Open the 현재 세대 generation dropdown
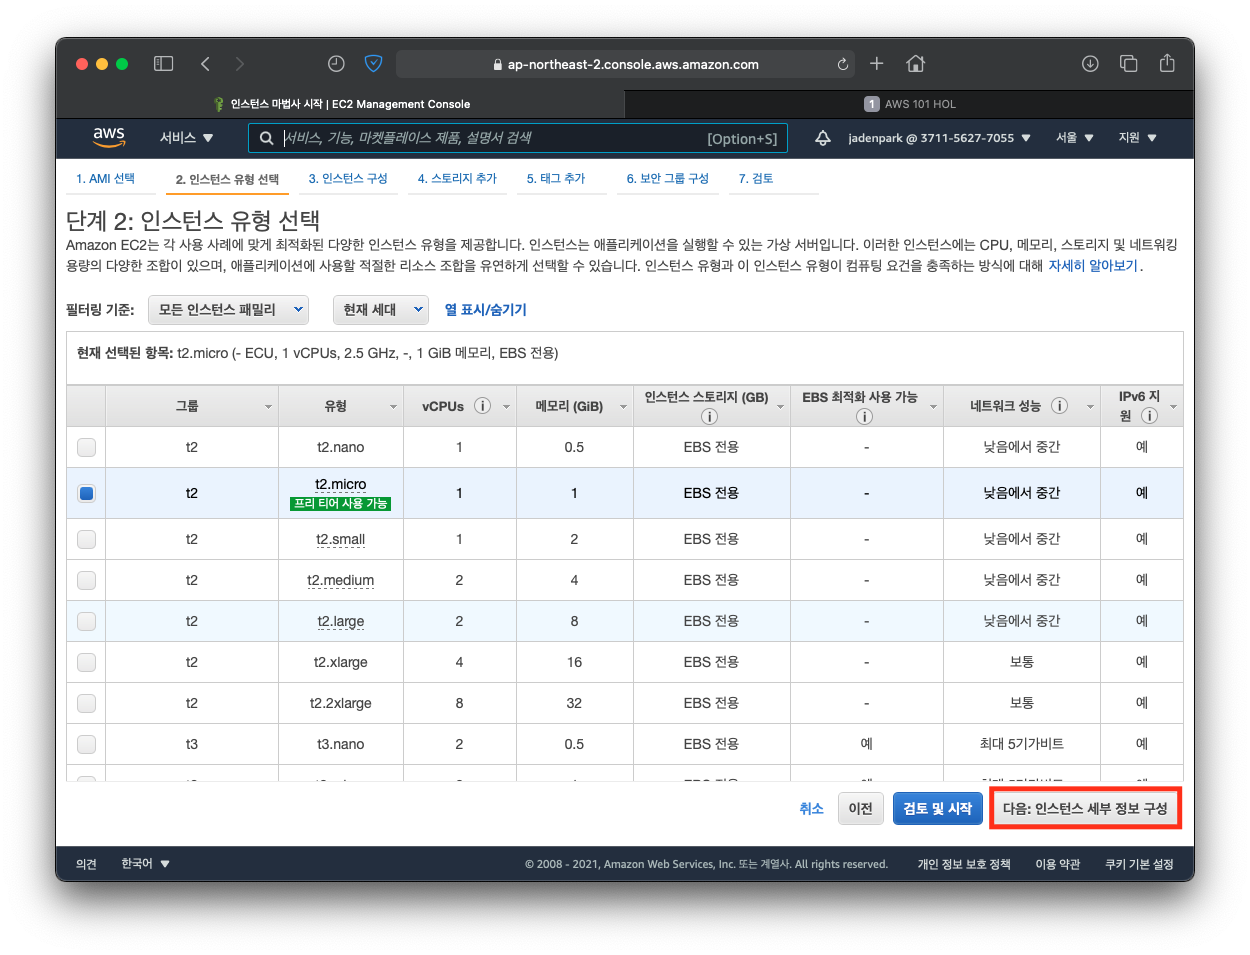Viewport: 1250px width, 955px height. click(381, 310)
